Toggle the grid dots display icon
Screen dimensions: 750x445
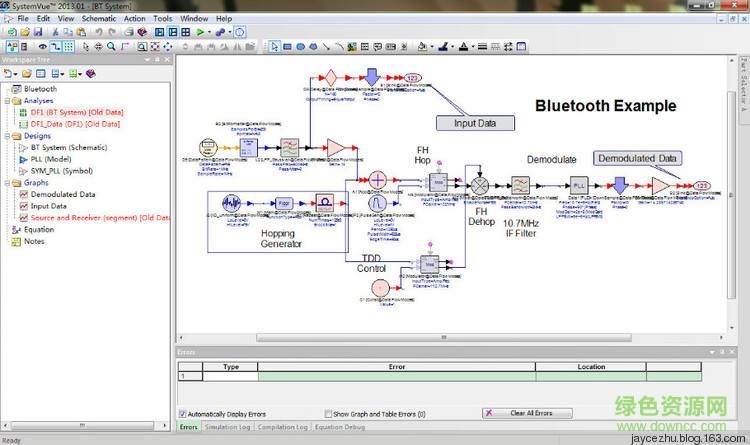pyautogui.click(x=68, y=46)
